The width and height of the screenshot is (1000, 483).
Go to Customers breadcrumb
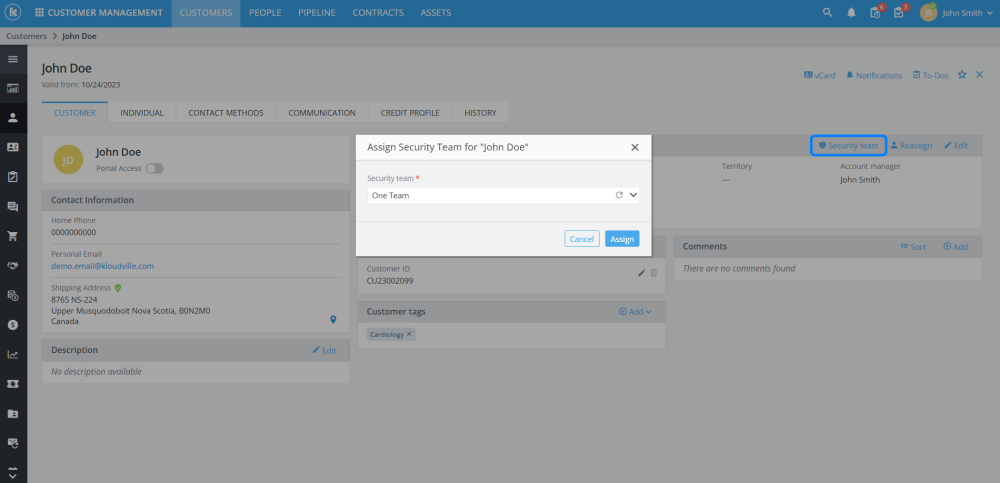(27, 36)
